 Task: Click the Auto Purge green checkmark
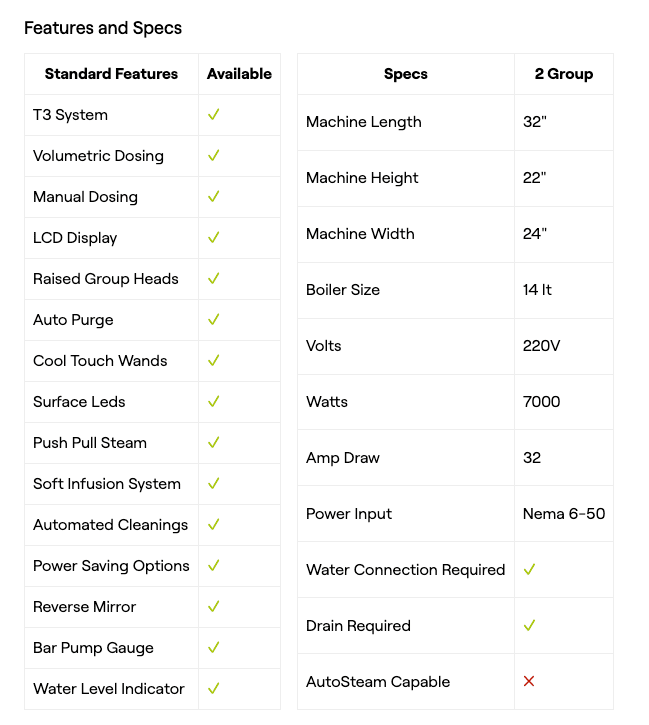[x=213, y=320]
